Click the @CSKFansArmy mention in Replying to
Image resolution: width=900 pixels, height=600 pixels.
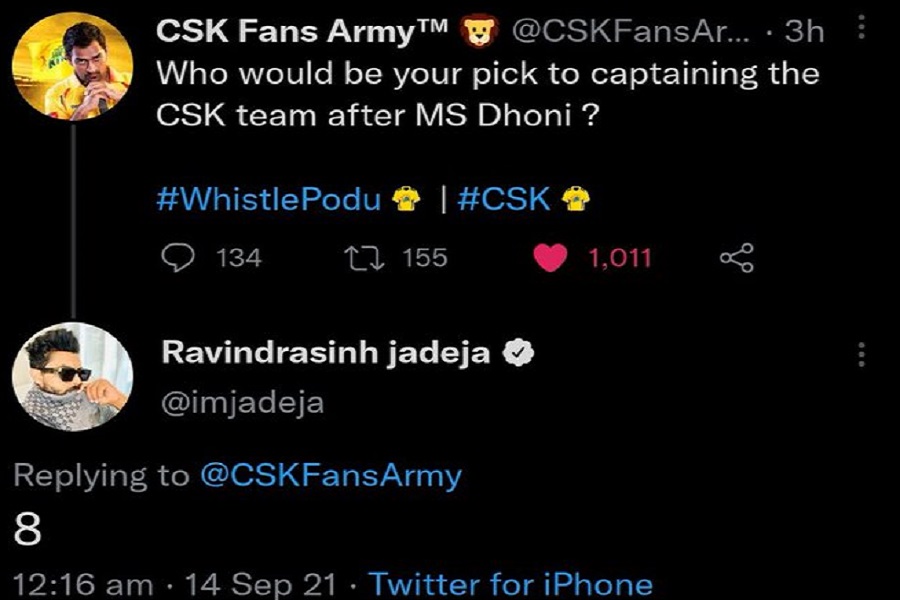coord(331,476)
